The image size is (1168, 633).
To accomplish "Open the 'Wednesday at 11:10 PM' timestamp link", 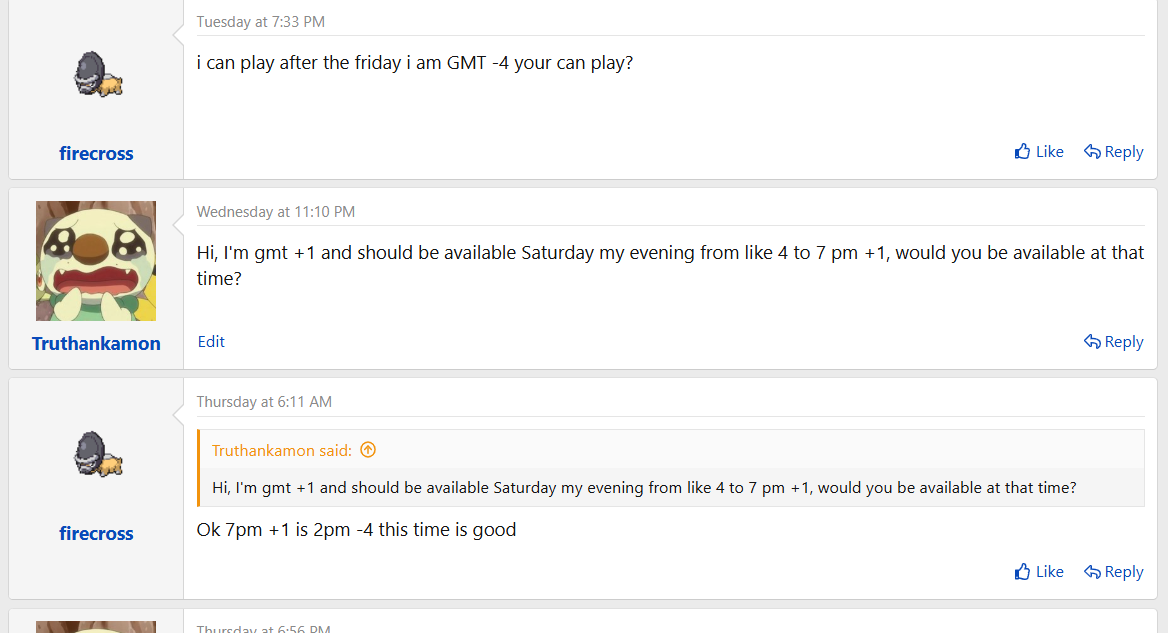I will click(x=275, y=212).
